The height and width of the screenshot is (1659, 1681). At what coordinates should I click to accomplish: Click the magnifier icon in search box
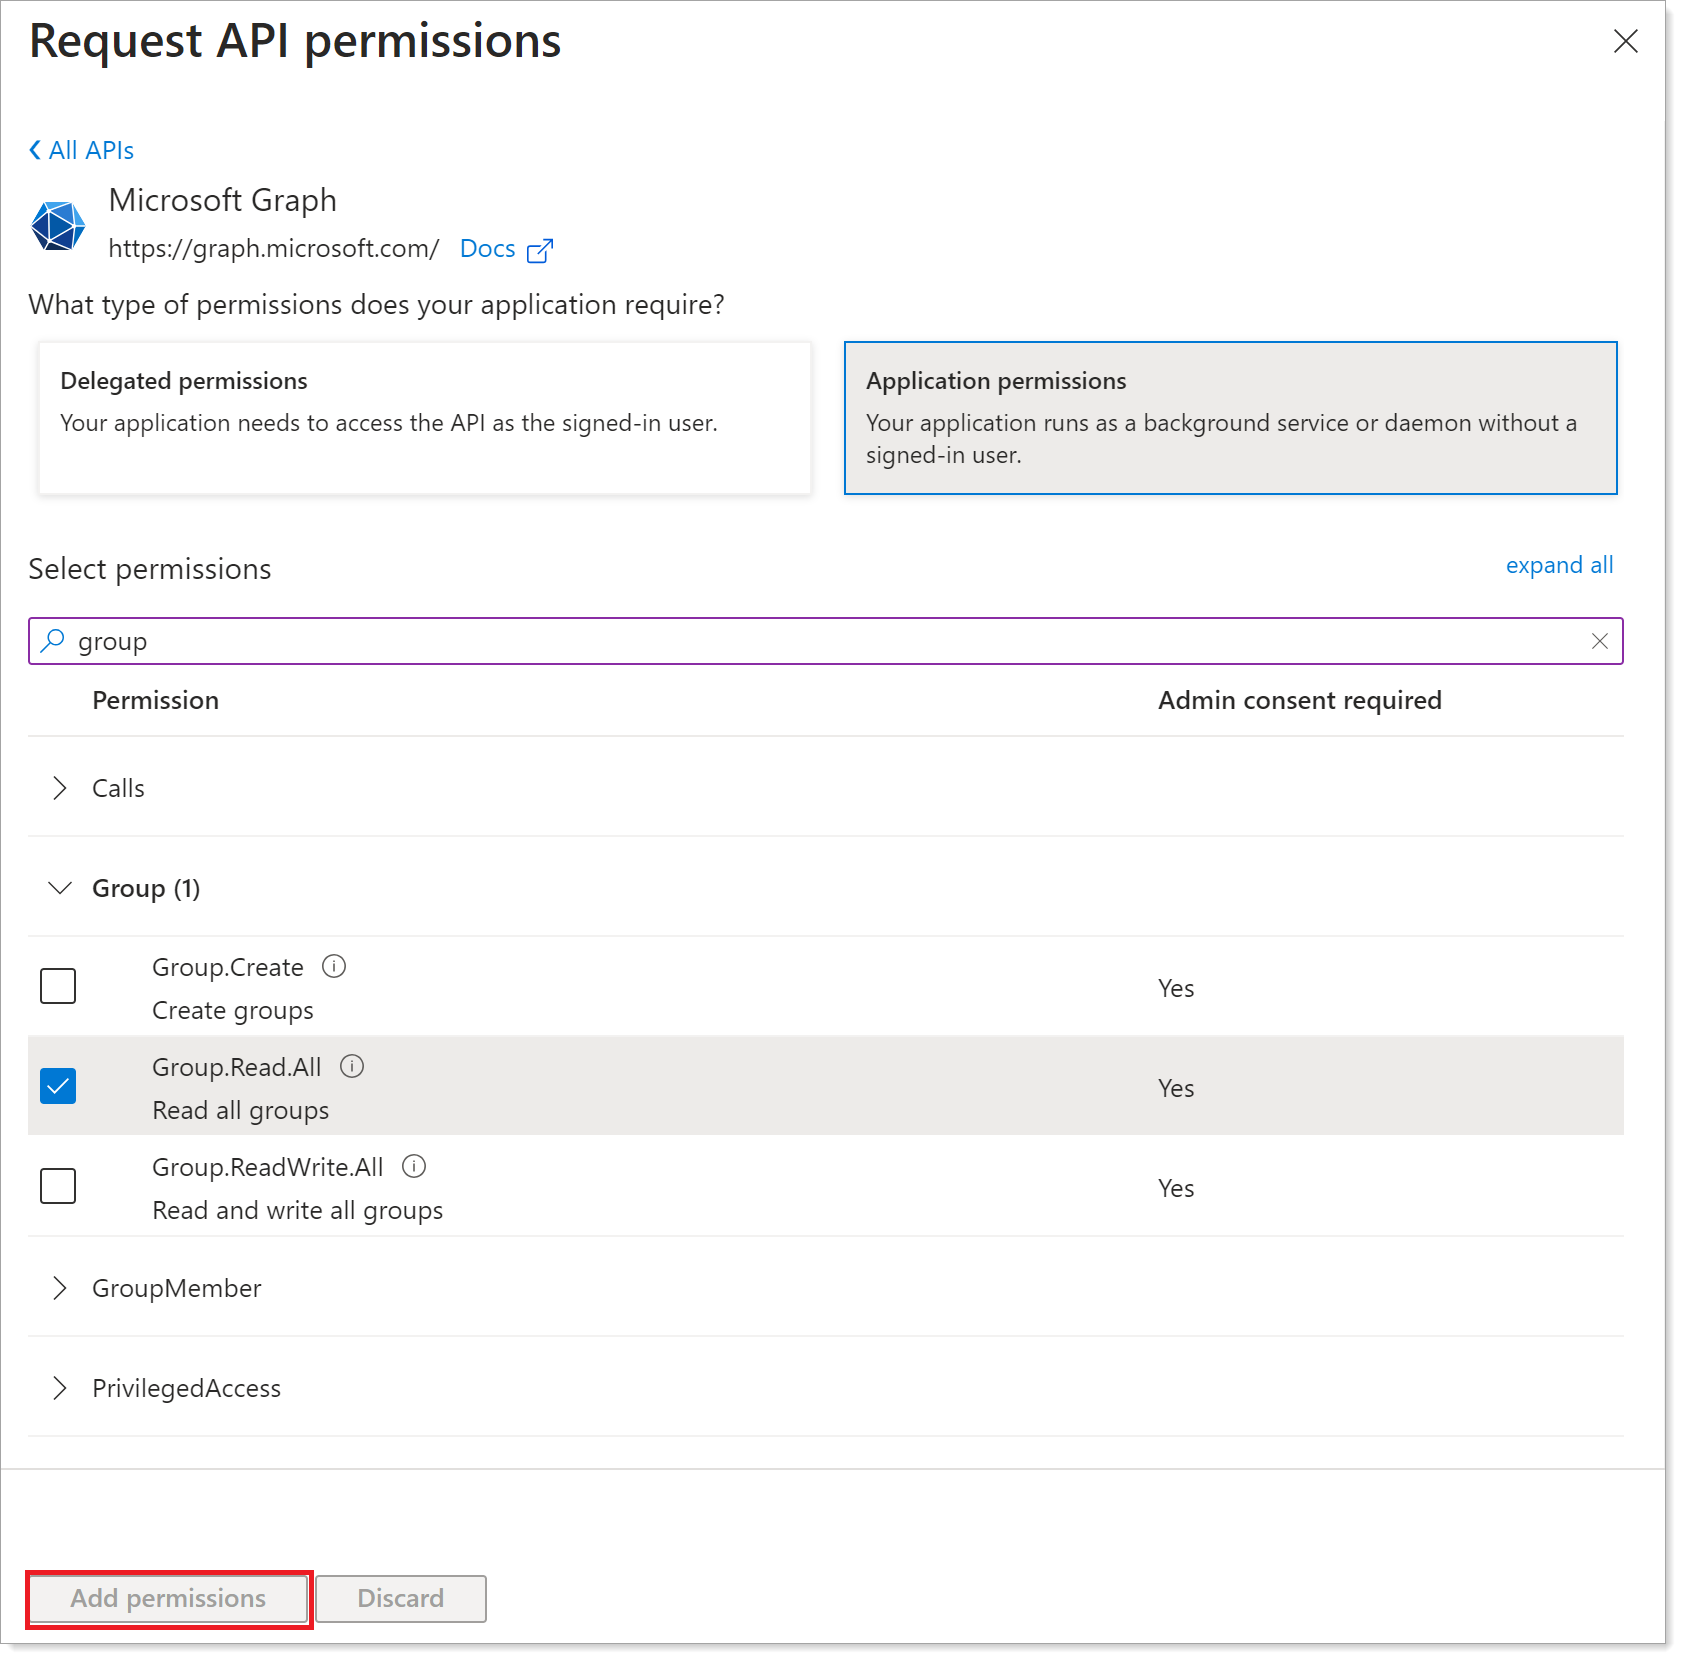coord(52,640)
